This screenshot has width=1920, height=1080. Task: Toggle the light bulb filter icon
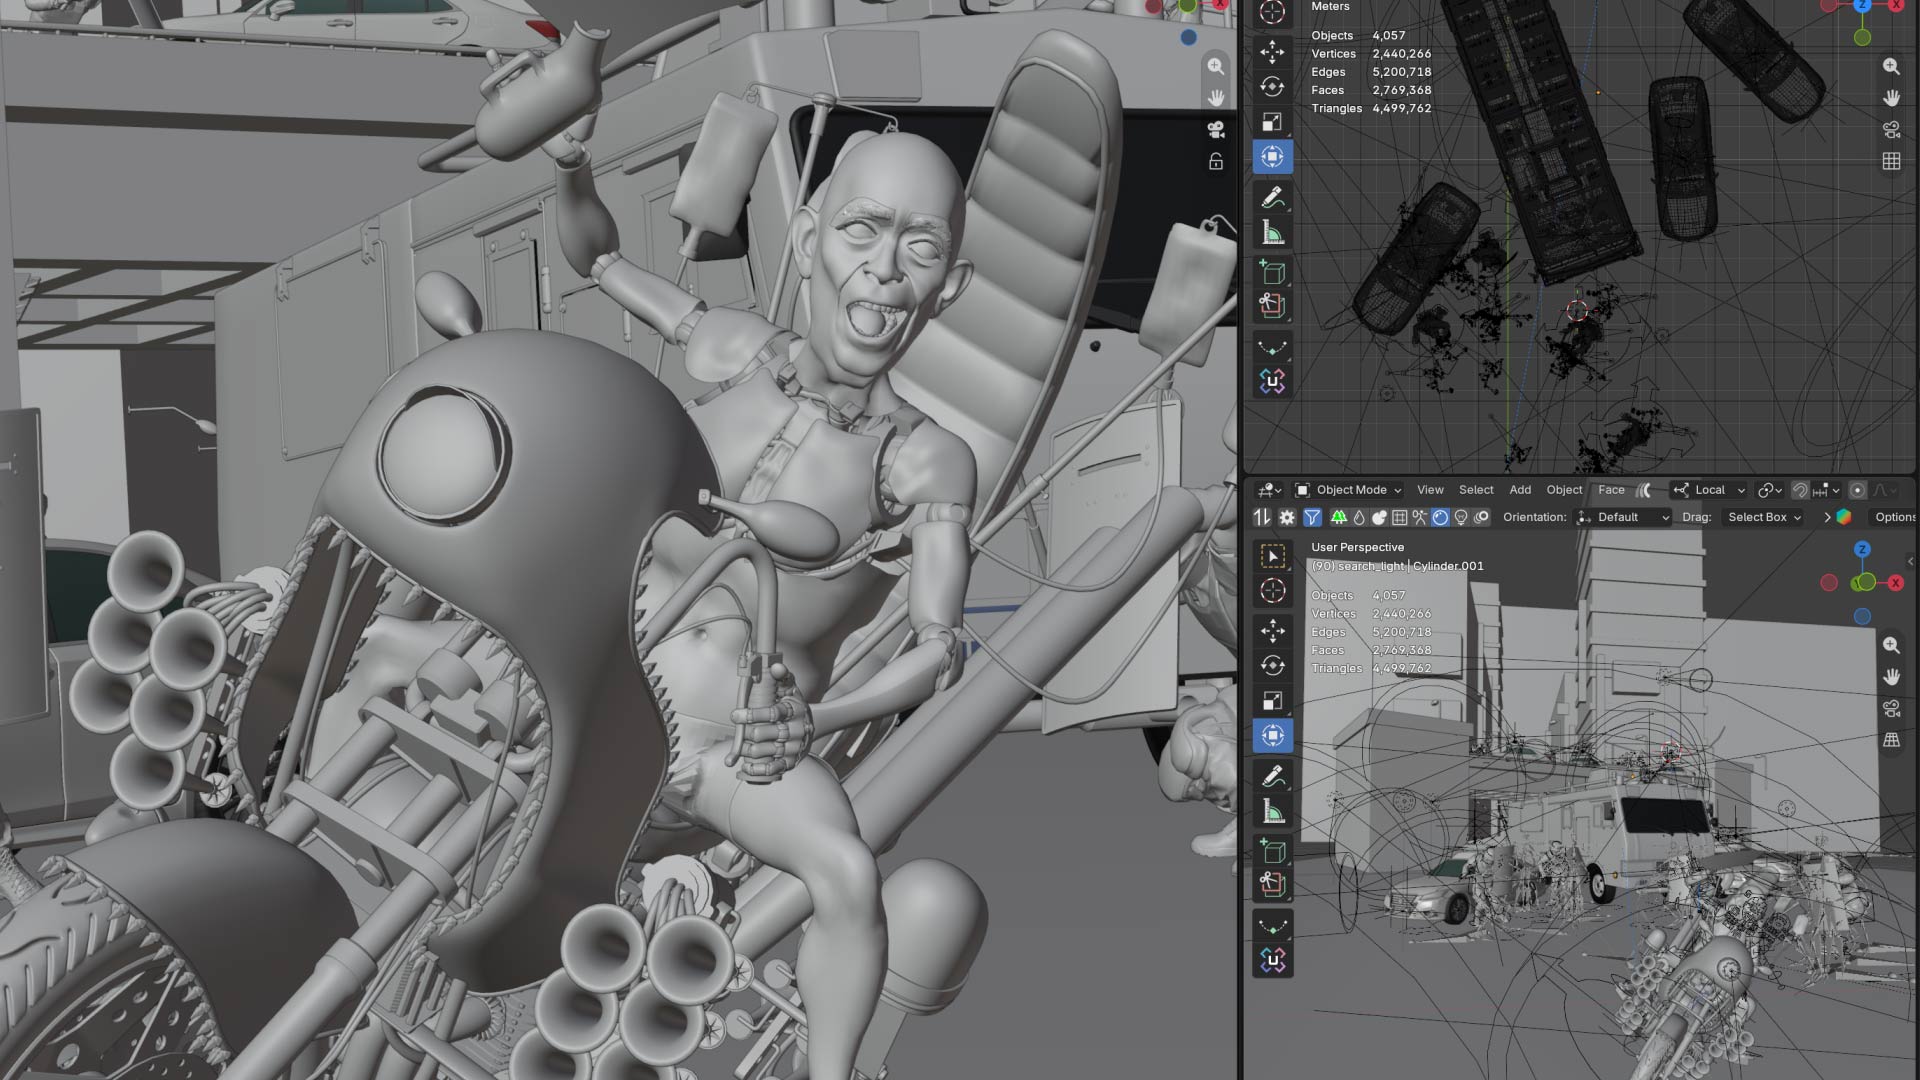[x=1461, y=517]
